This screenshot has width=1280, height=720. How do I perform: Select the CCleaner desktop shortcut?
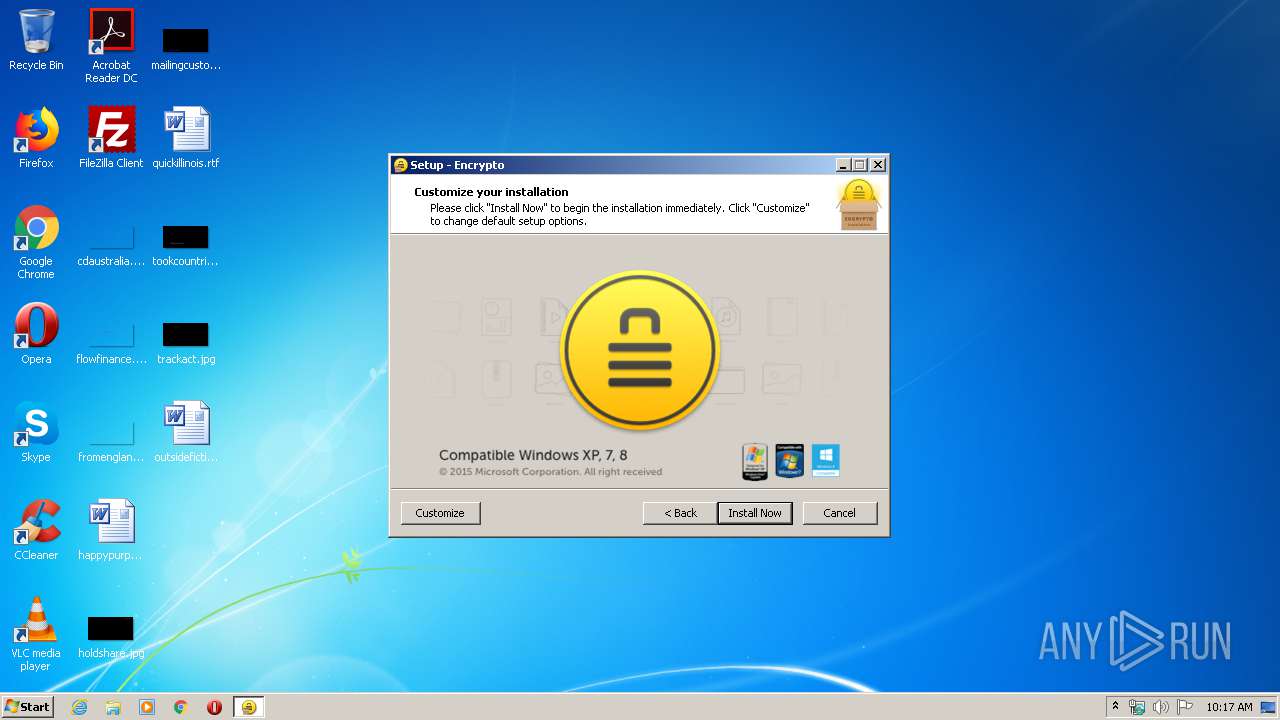(x=36, y=530)
